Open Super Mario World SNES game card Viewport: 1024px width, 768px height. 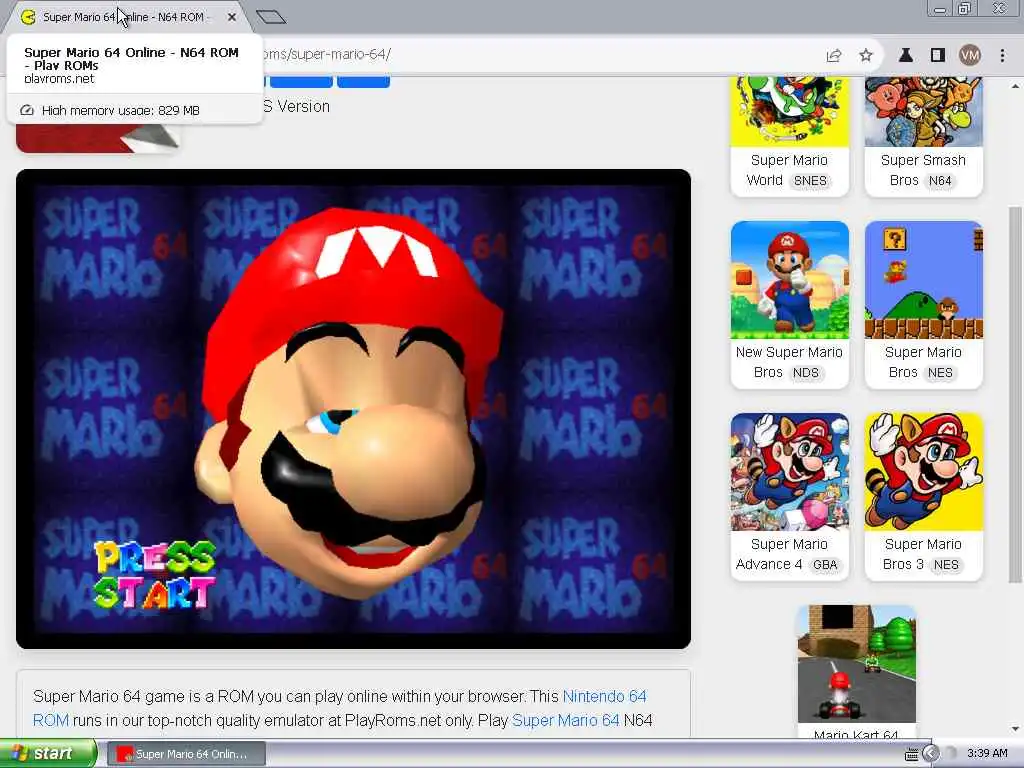point(790,136)
